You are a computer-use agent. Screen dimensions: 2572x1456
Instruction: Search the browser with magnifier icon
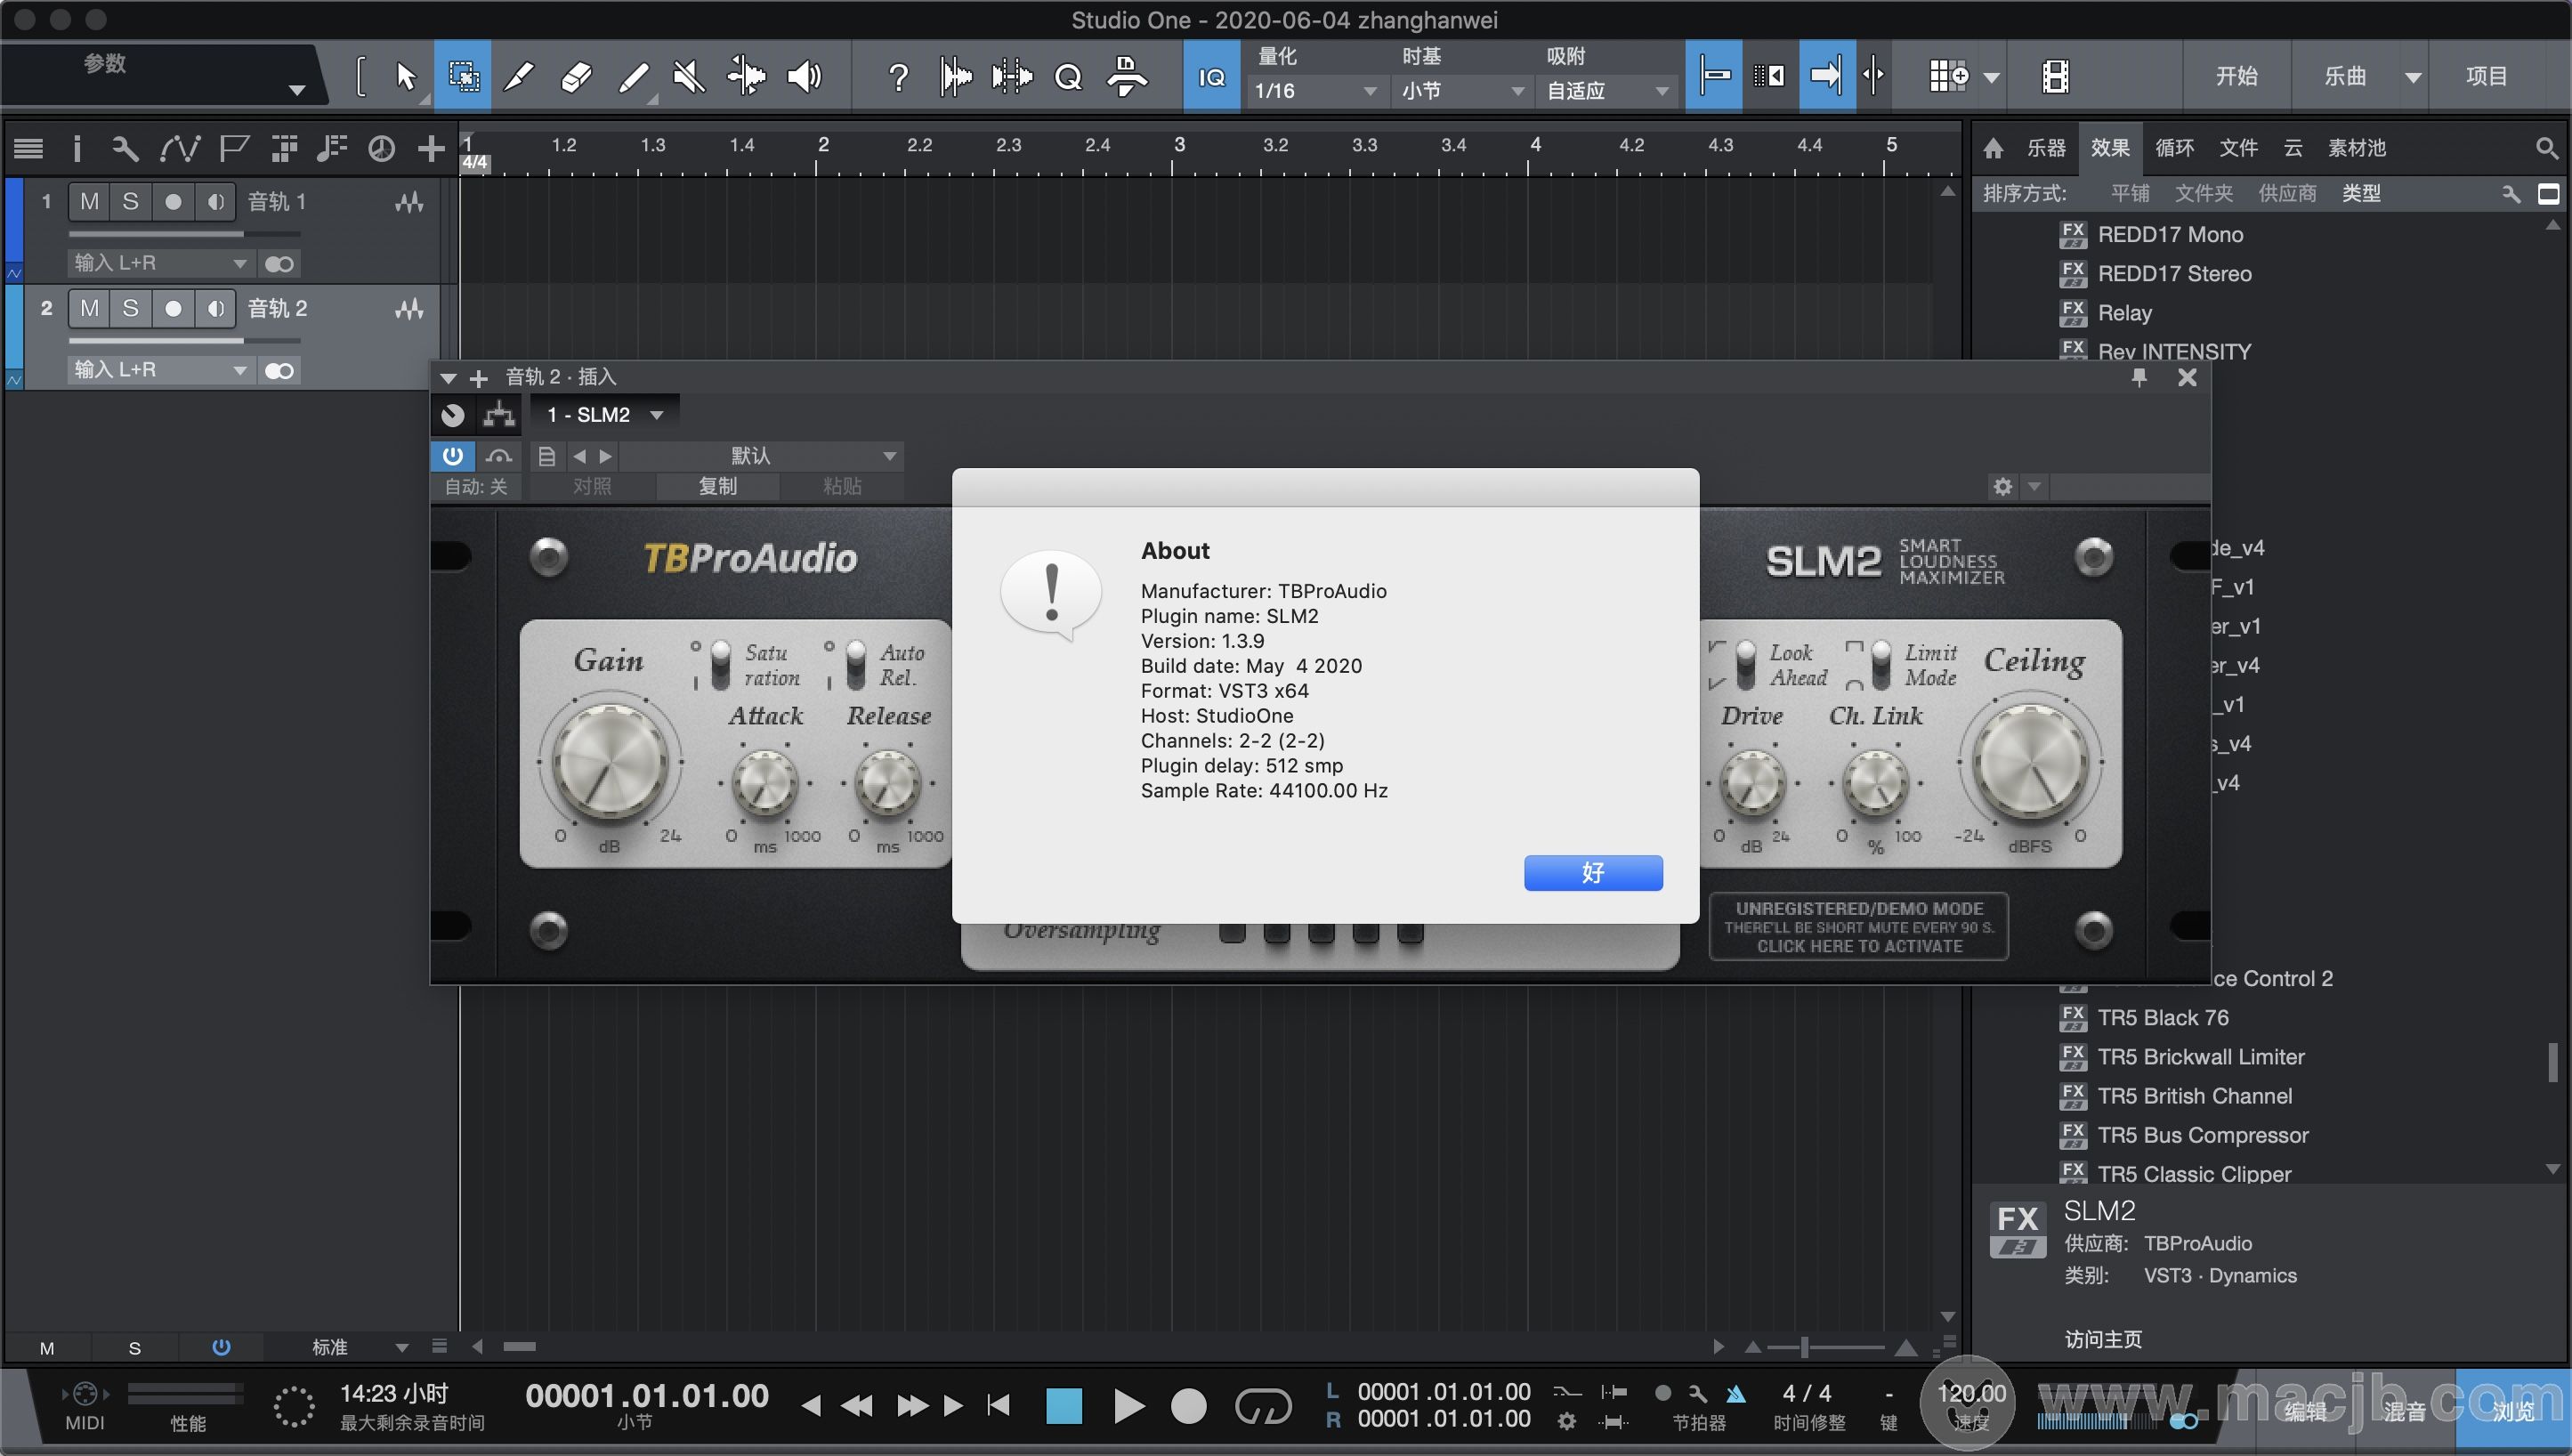2546,149
